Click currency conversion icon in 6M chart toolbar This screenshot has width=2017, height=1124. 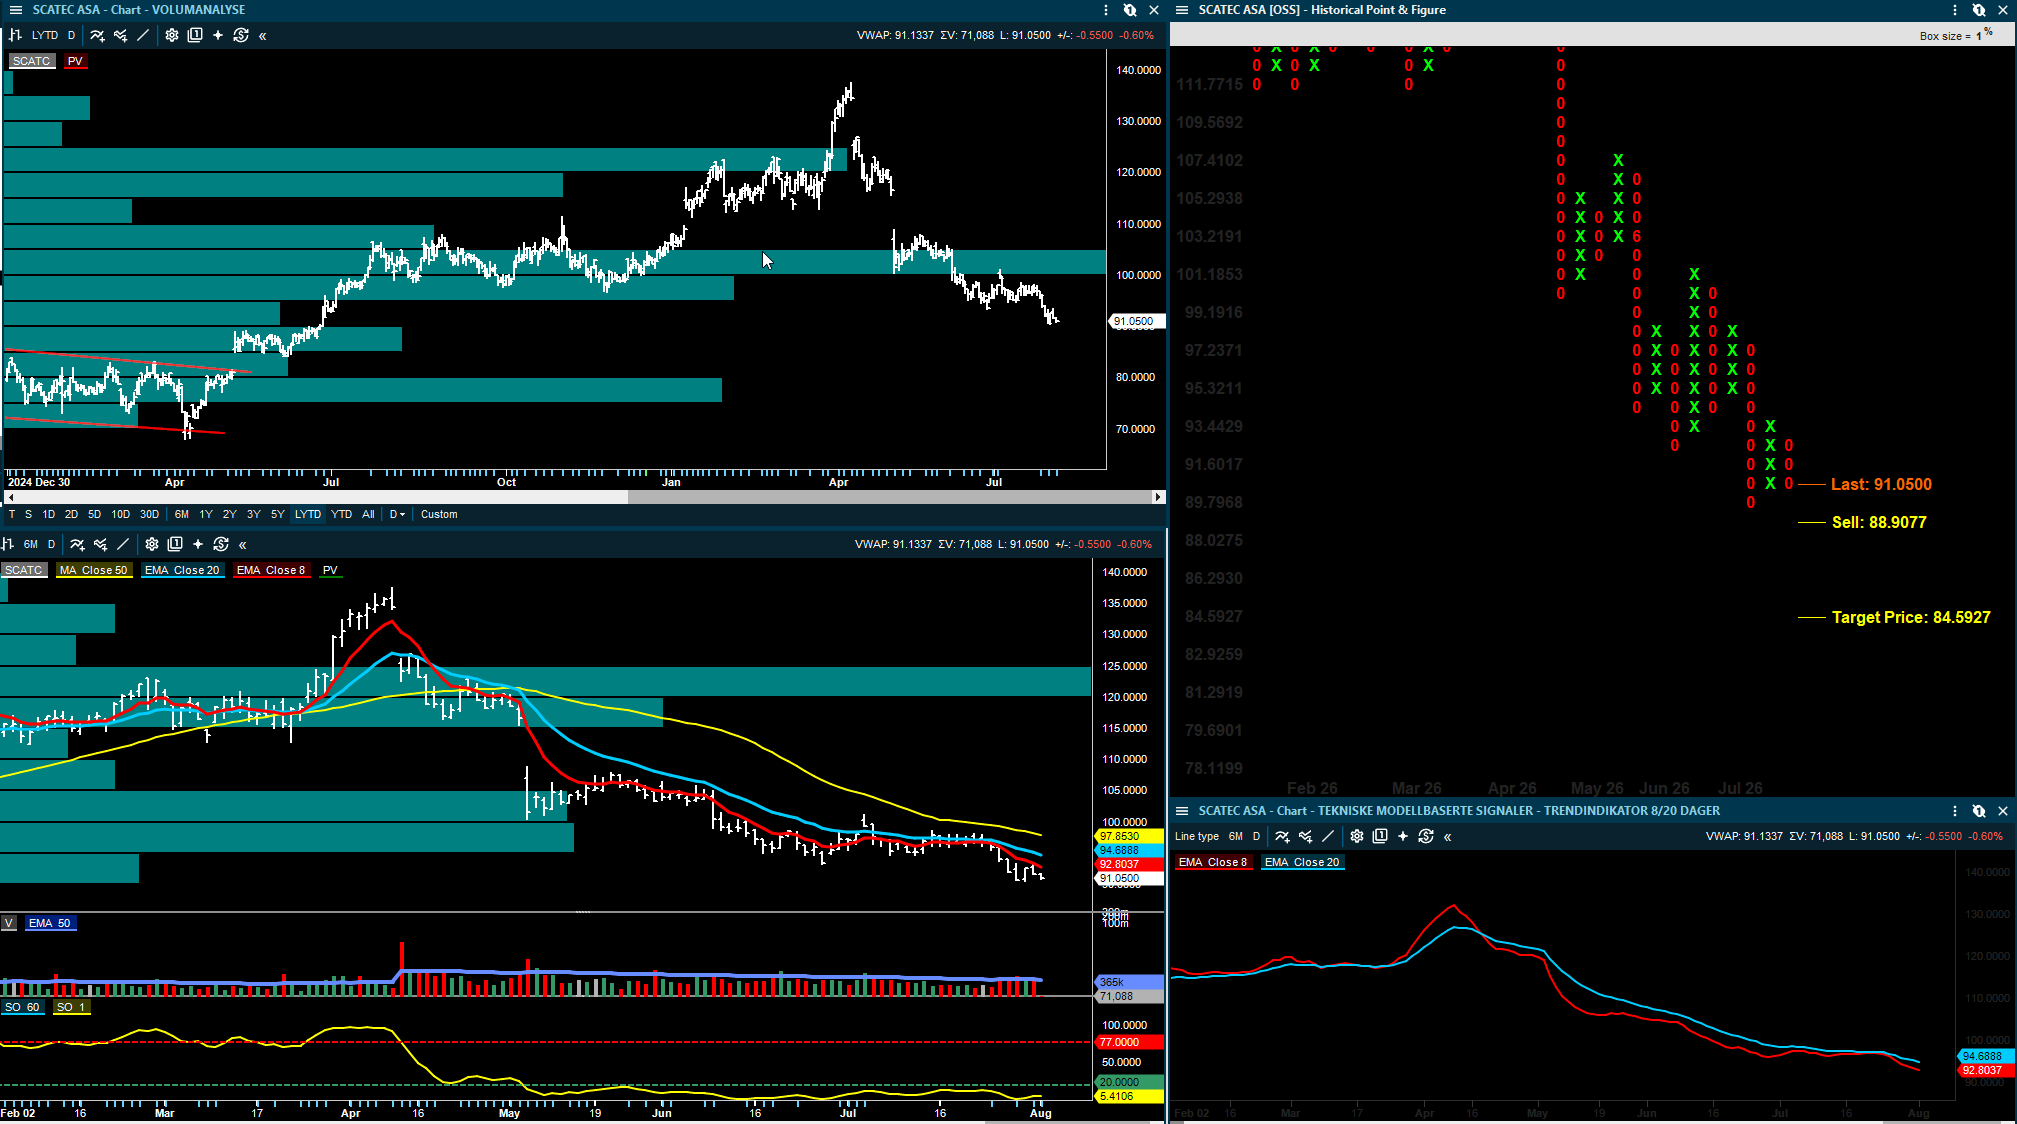[221, 544]
